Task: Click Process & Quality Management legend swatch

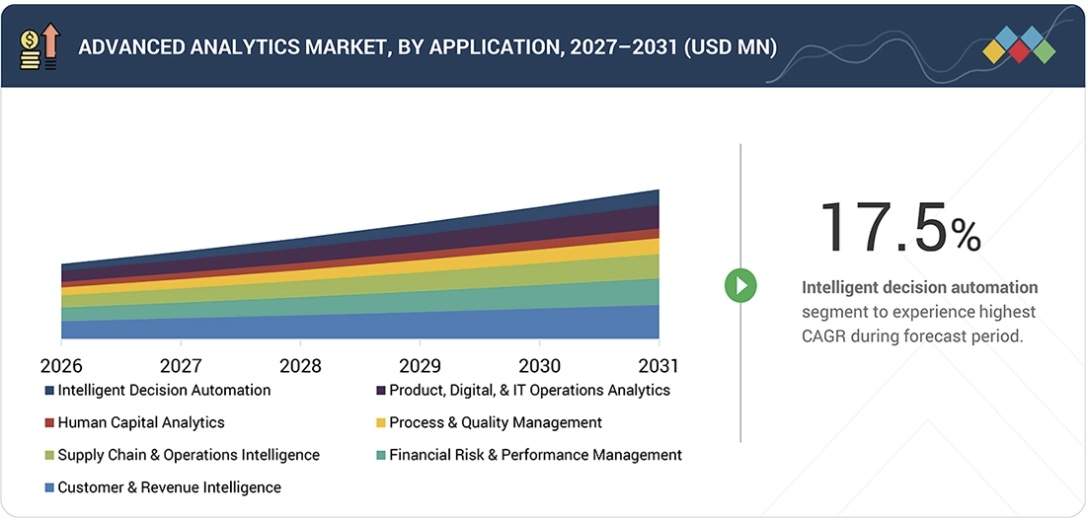Action: click(x=381, y=423)
